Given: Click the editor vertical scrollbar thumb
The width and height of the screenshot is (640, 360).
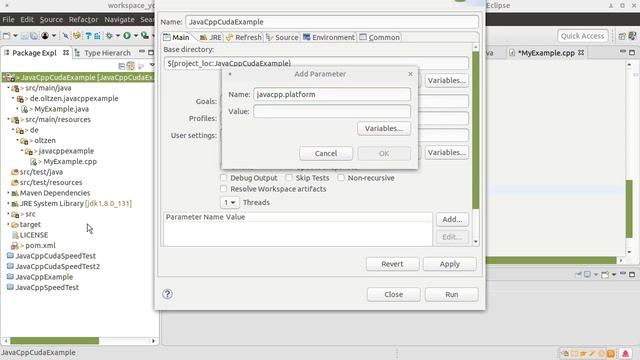Looking at the screenshot, I should (629, 208).
